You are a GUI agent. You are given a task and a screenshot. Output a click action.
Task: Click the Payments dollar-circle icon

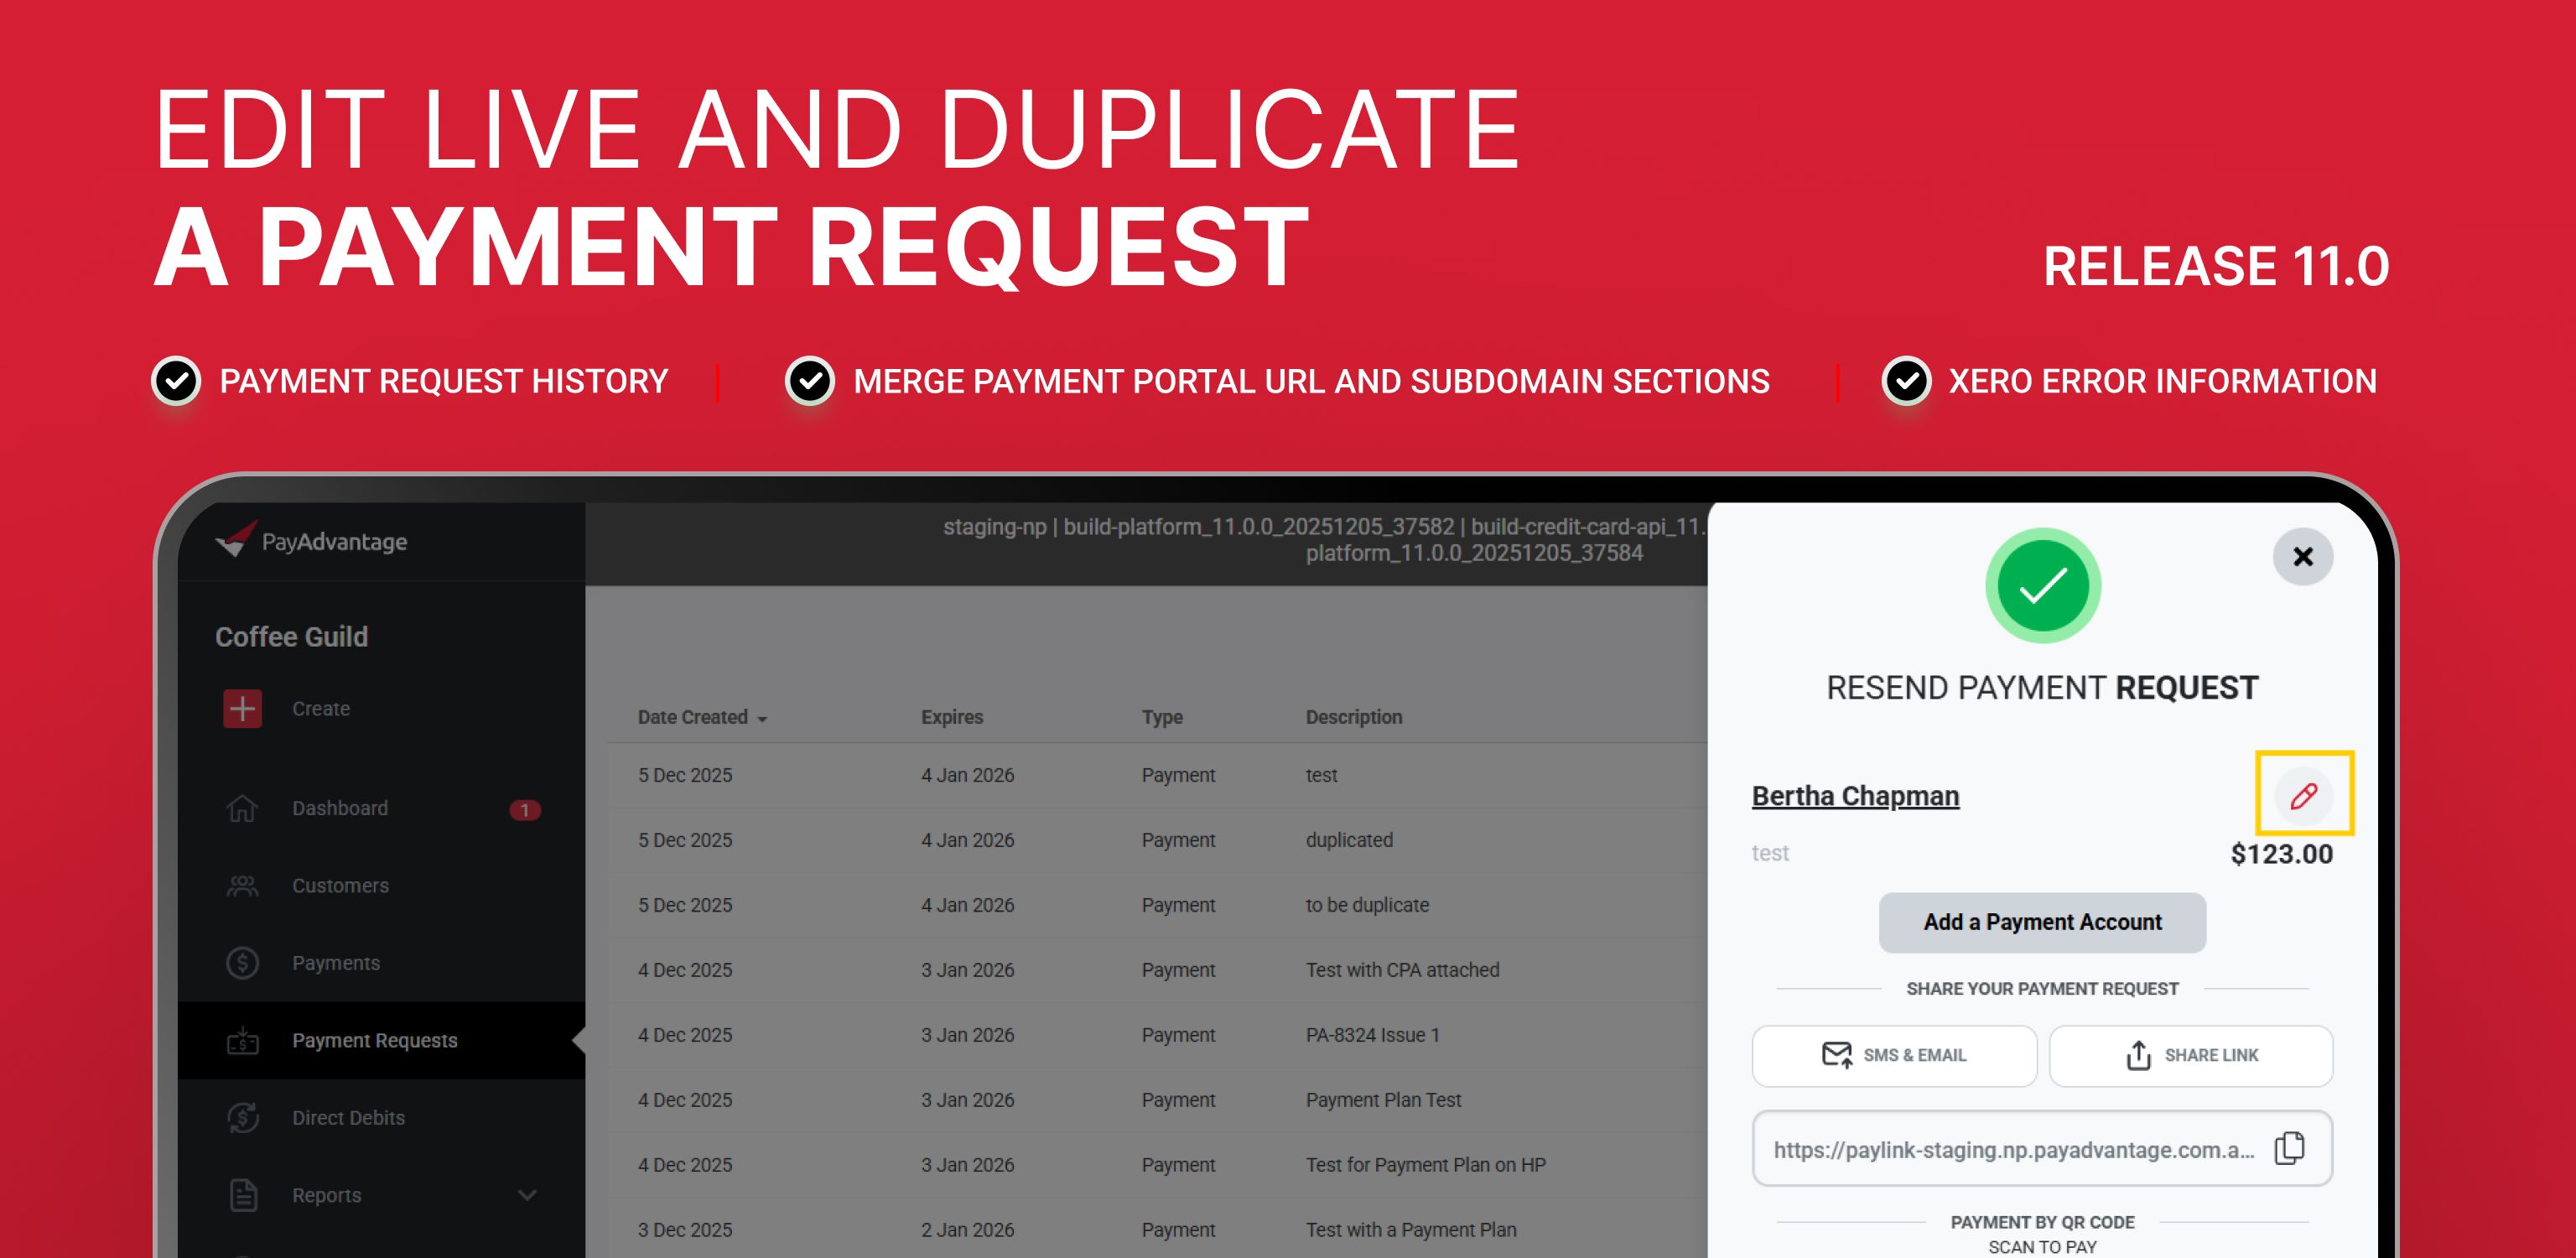click(242, 963)
